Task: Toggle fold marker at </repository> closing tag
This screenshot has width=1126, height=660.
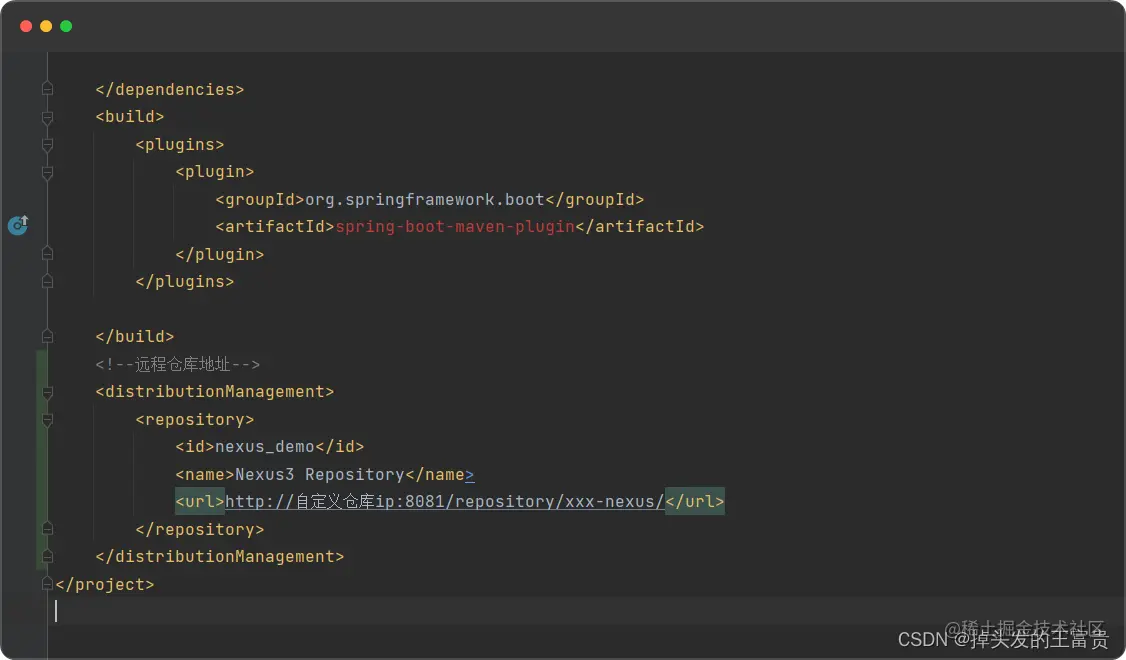Action: tap(47, 529)
